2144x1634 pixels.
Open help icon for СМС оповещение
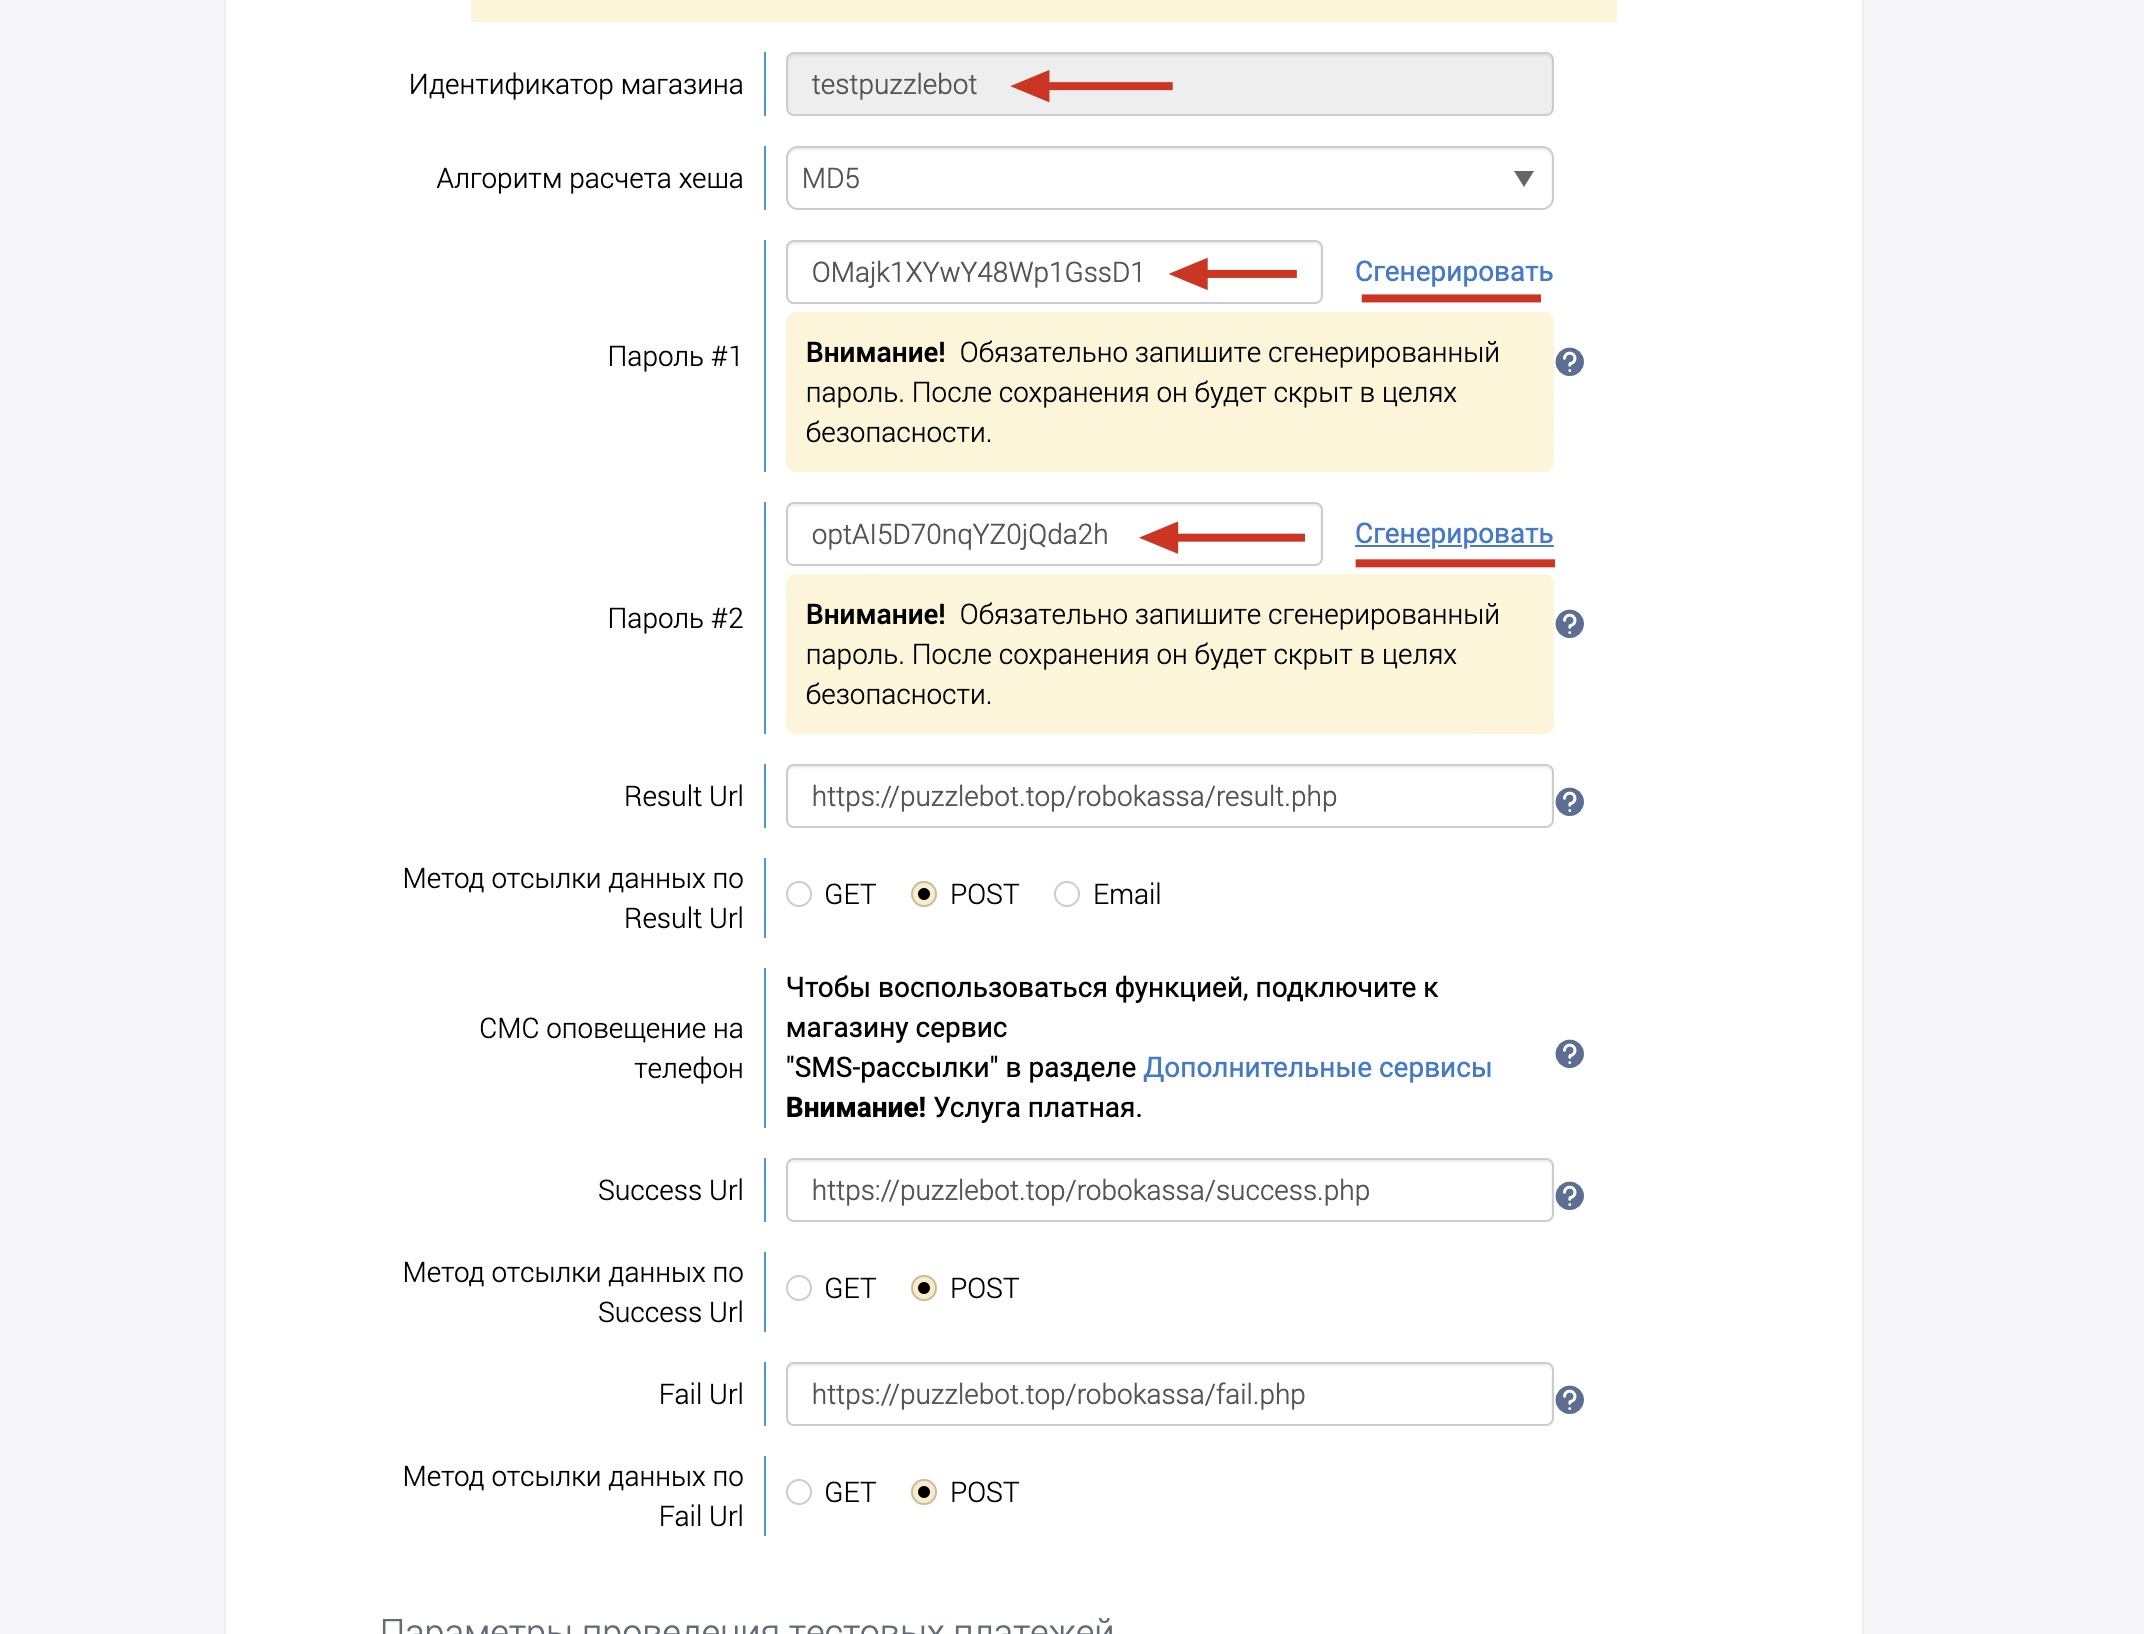pyautogui.click(x=1569, y=1054)
